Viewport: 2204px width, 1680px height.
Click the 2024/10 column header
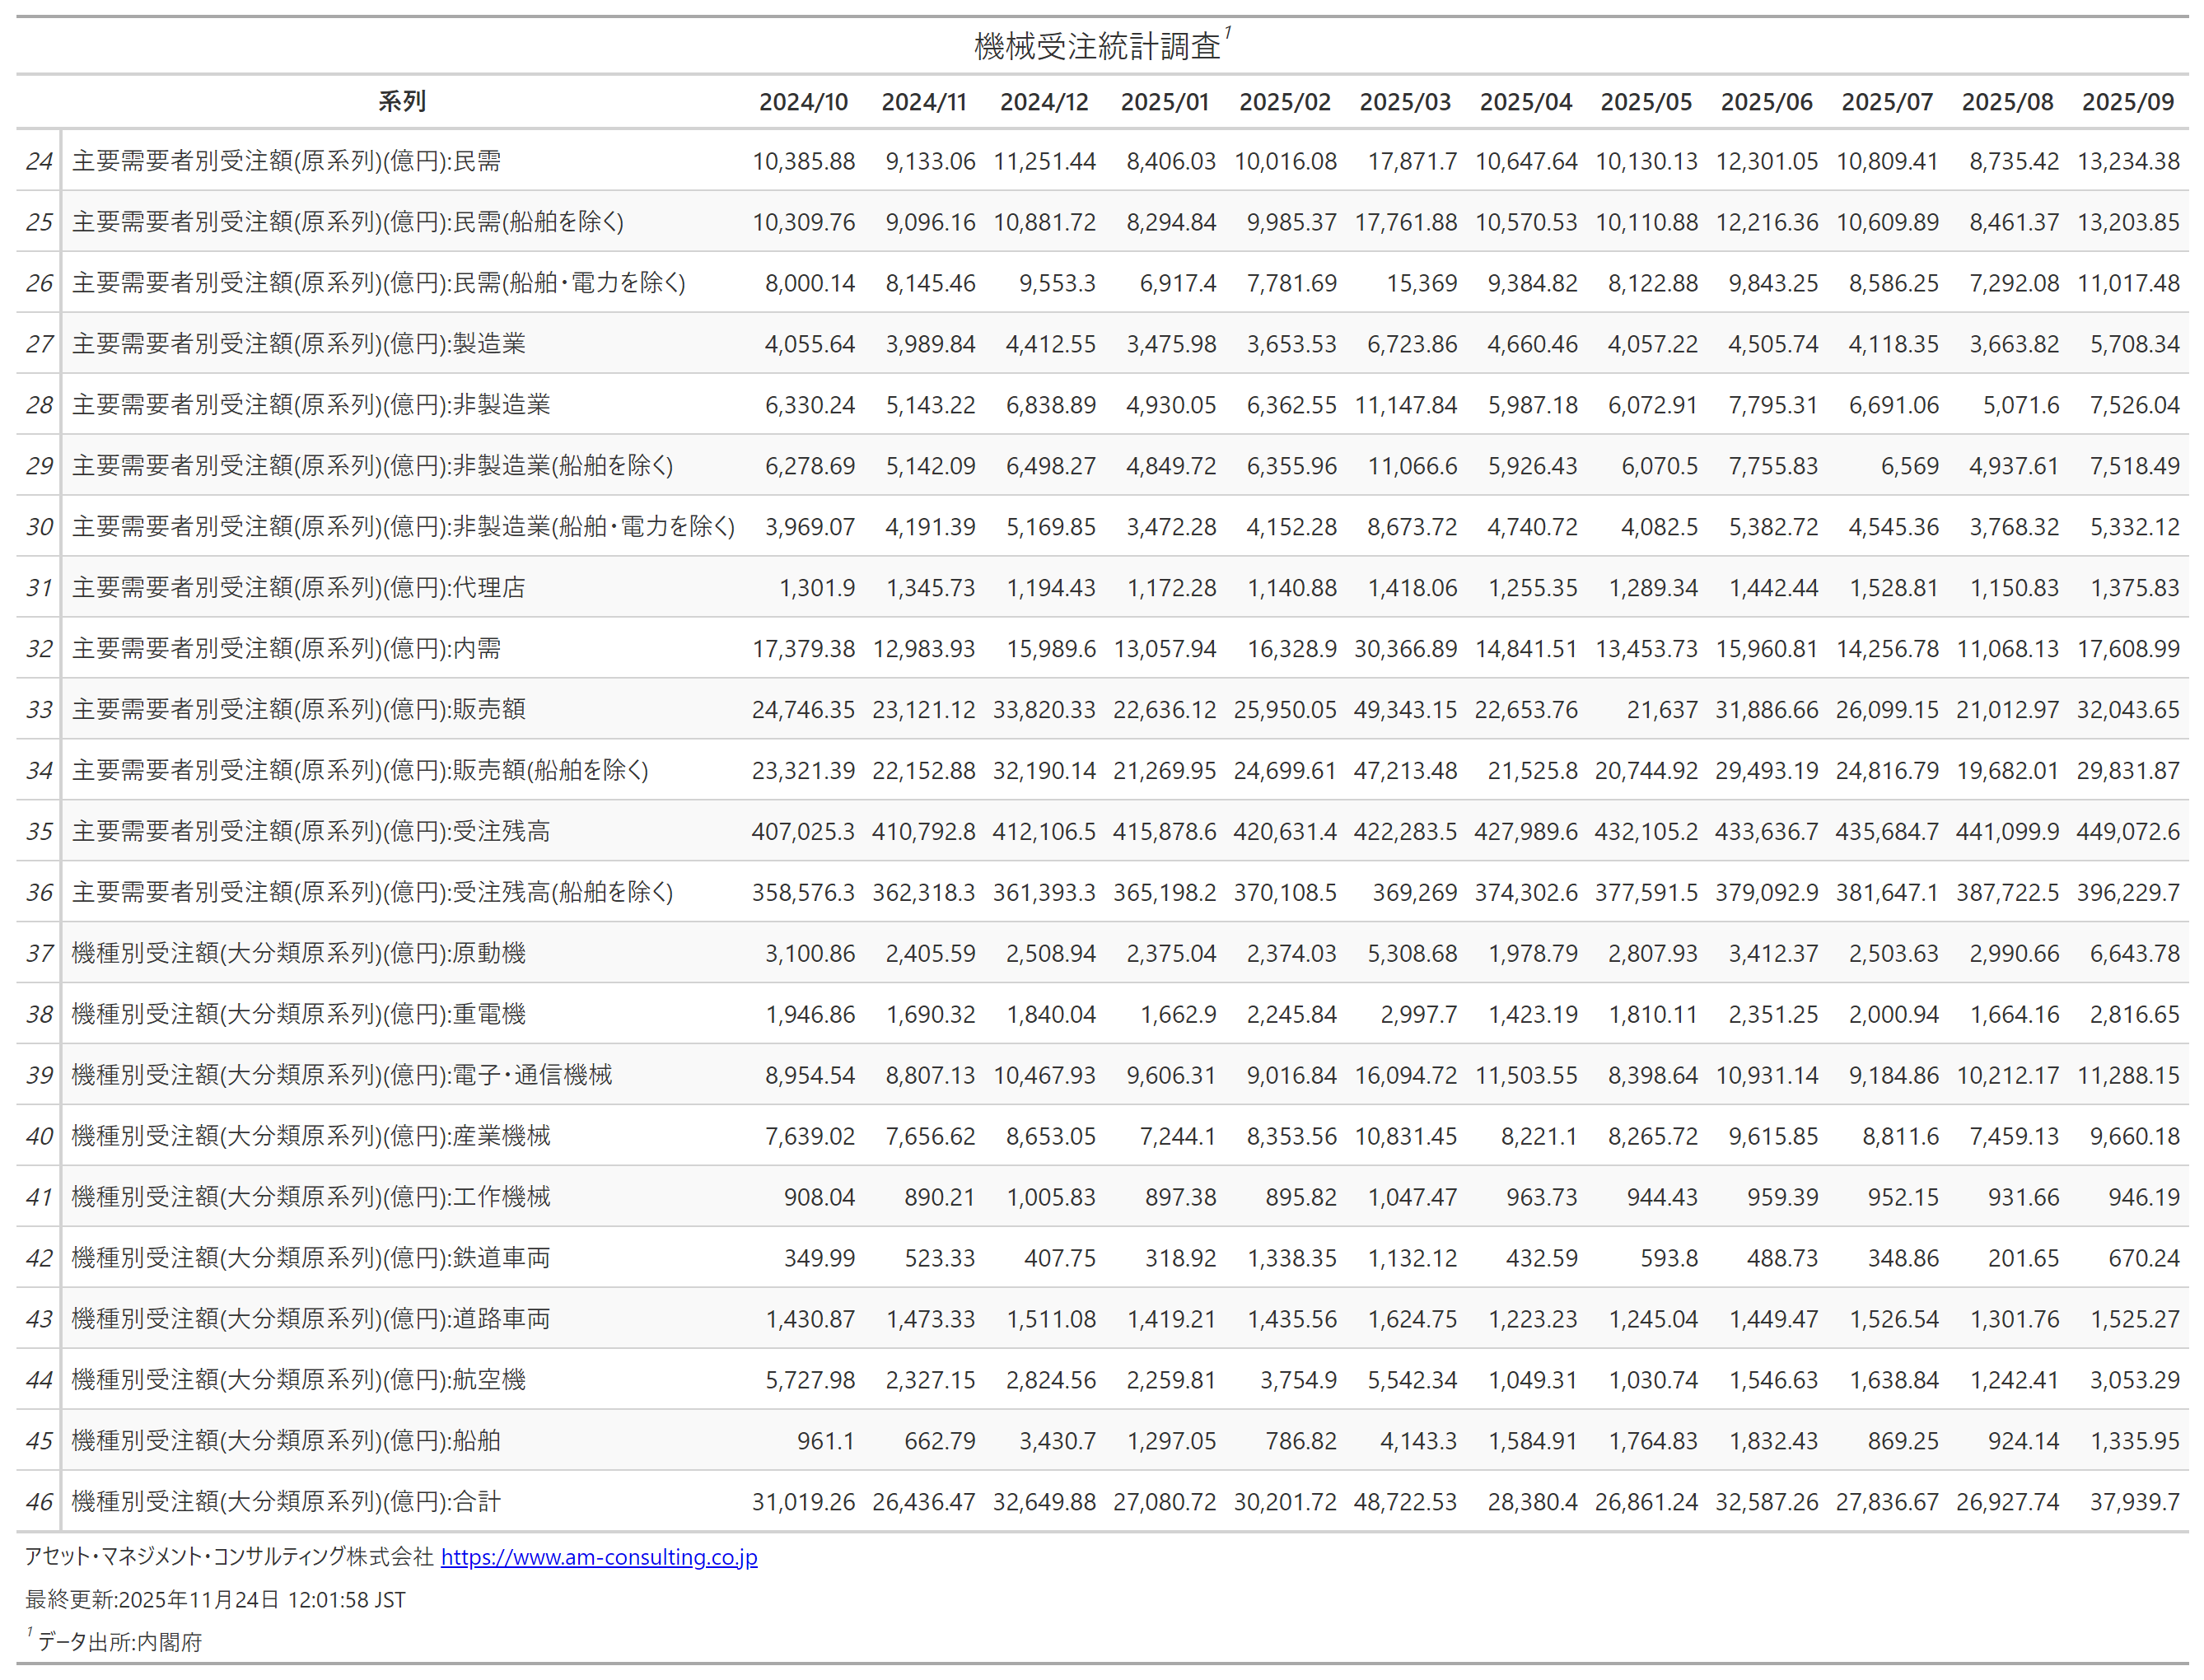tap(802, 102)
